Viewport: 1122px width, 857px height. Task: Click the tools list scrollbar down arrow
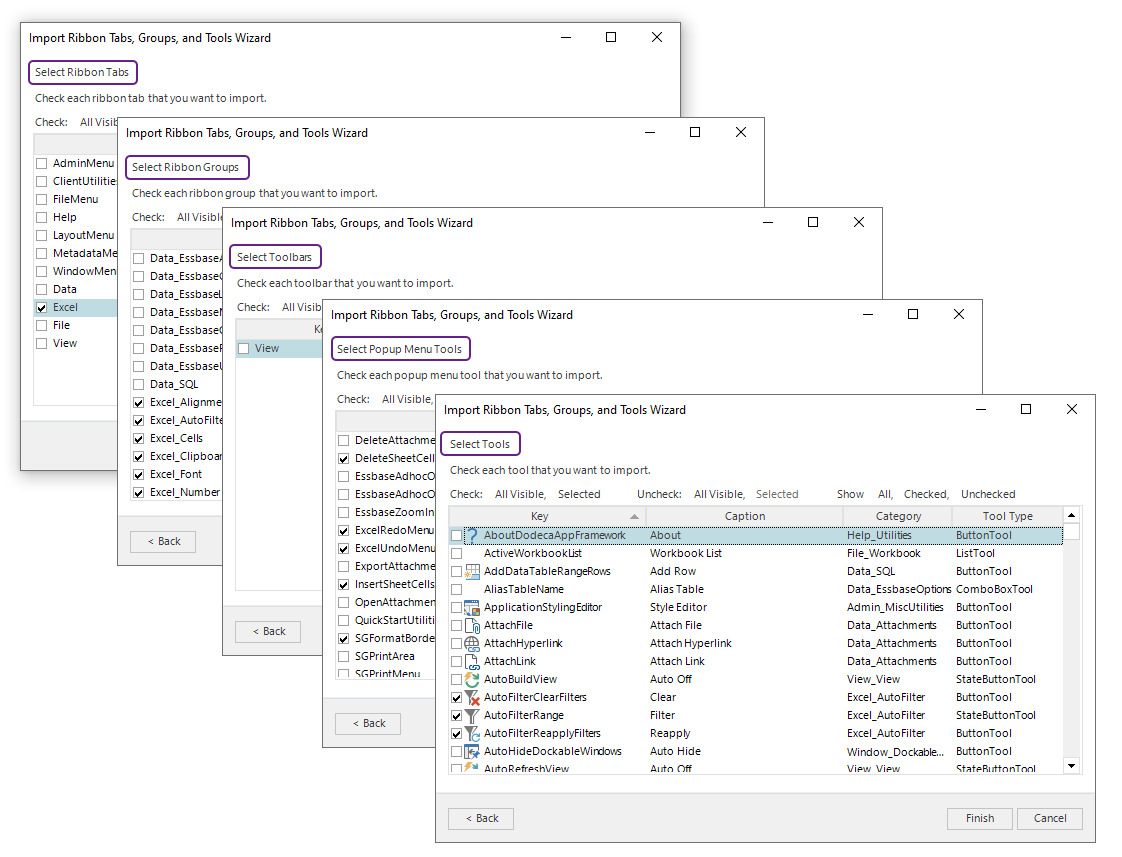pyautogui.click(x=1071, y=765)
